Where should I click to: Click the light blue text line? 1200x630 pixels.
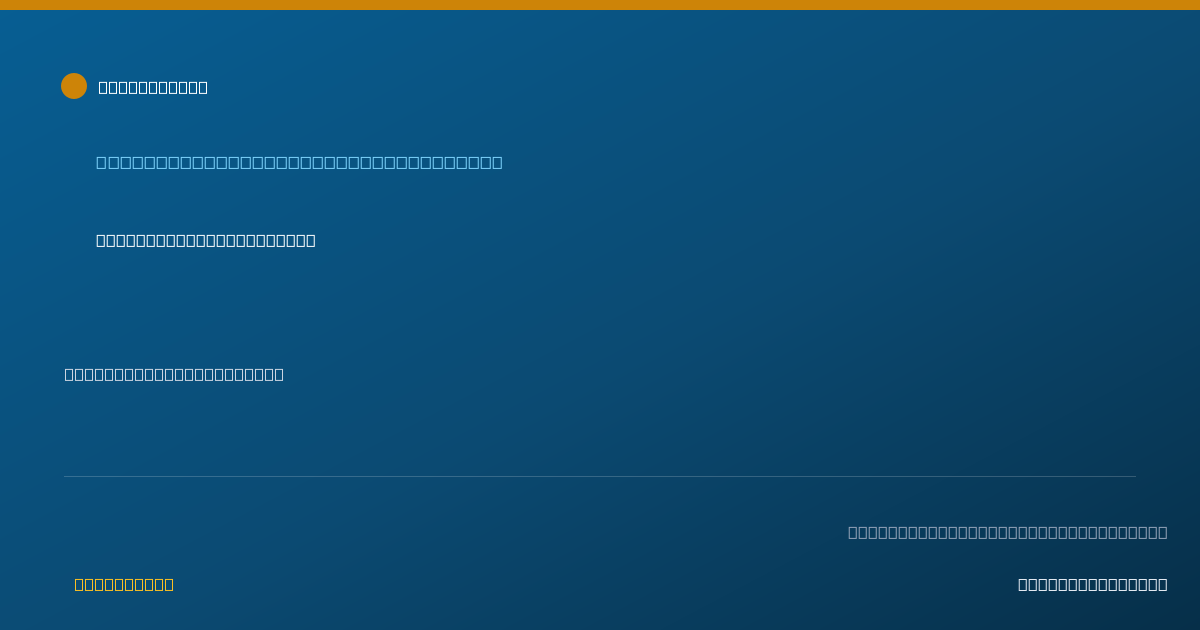[299, 162]
